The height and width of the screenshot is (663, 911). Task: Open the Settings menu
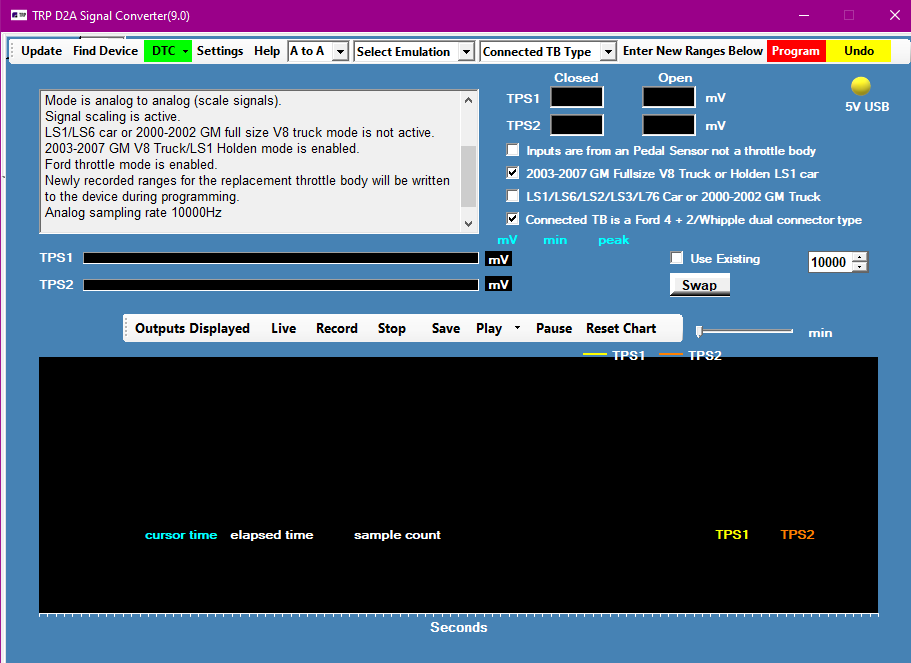tap(220, 51)
